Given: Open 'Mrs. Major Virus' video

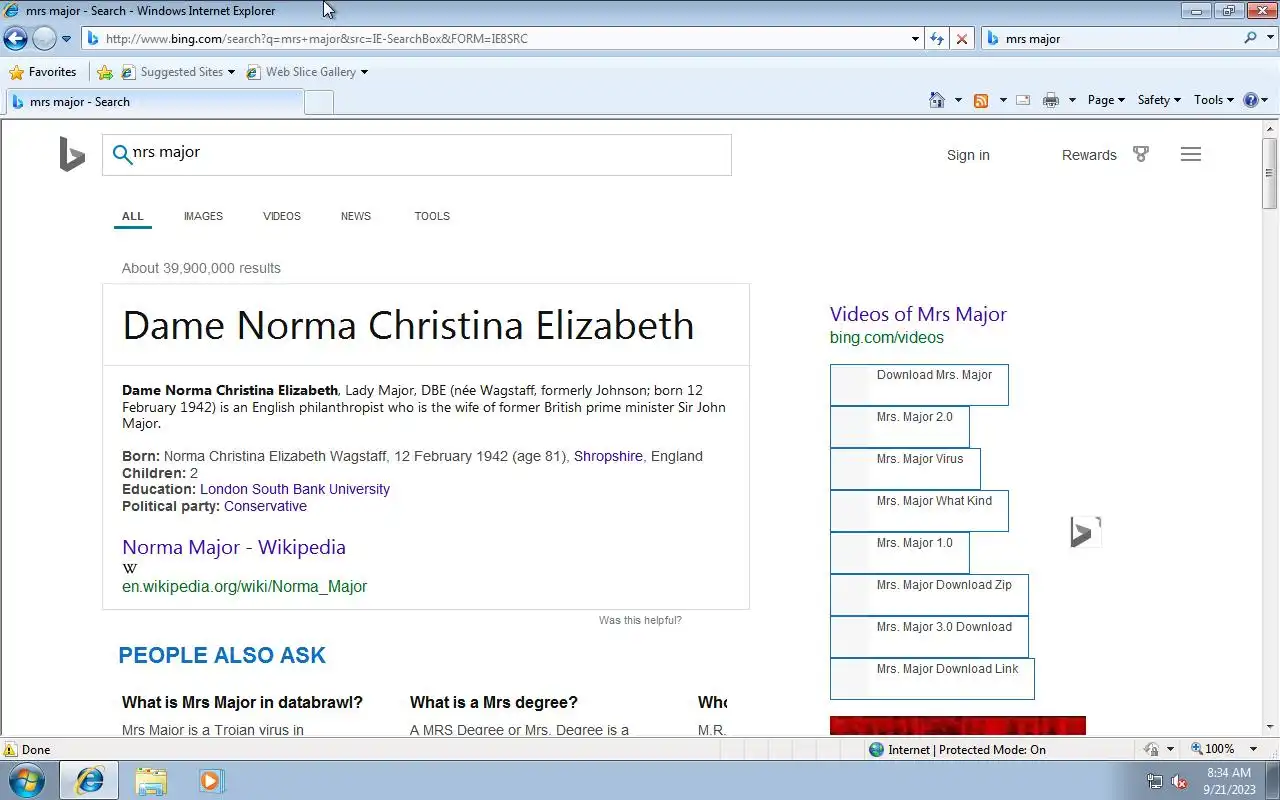Looking at the screenshot, I should point(905,469).
